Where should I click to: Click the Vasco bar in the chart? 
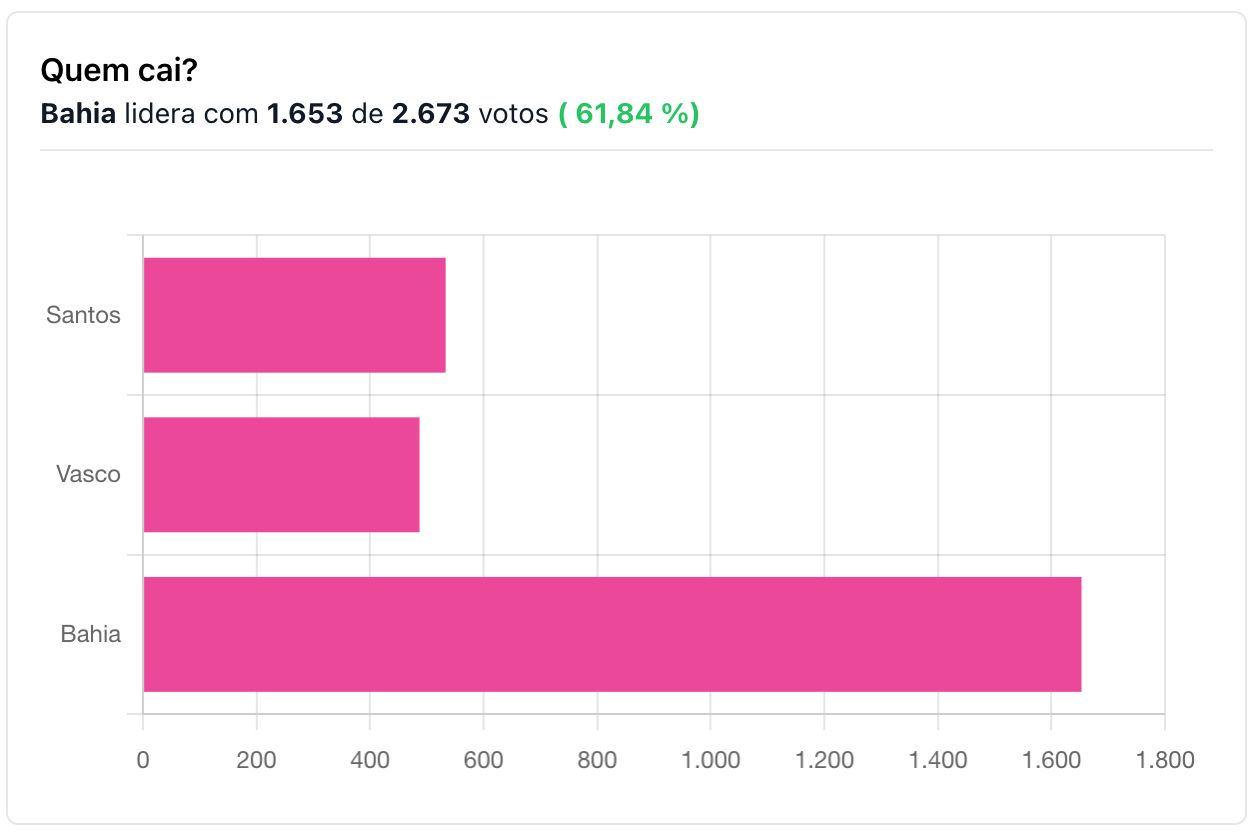(x=281, y=474)
